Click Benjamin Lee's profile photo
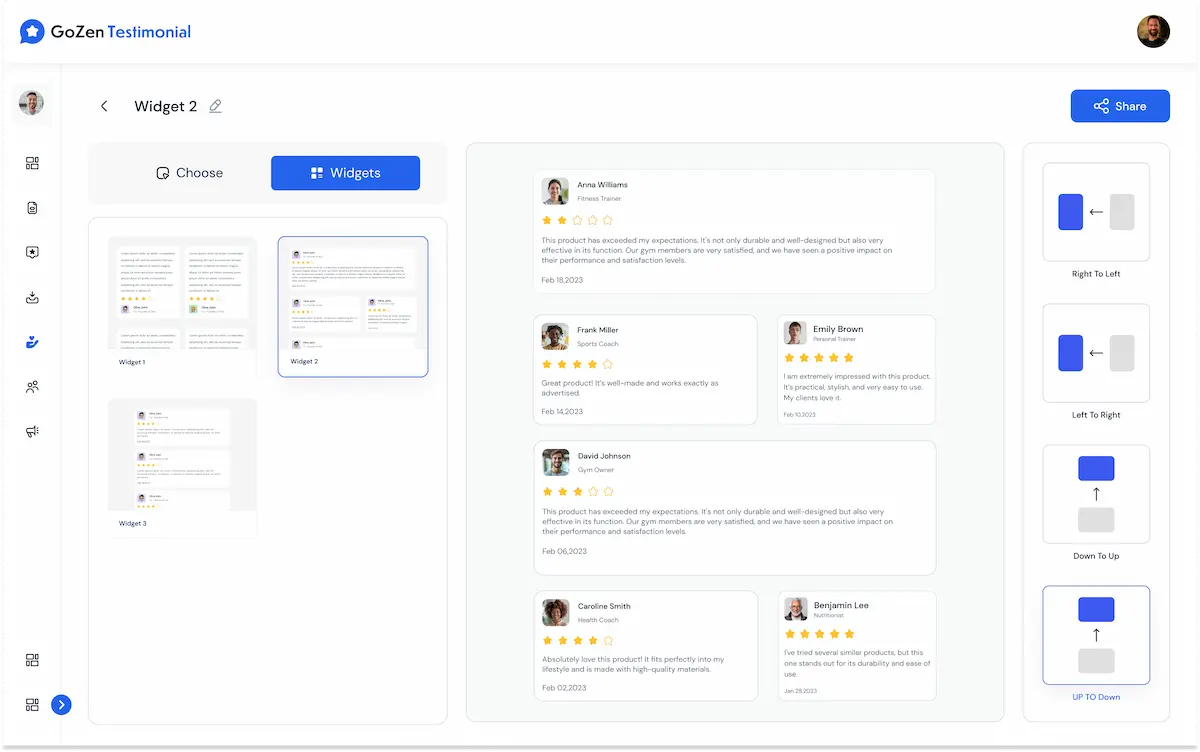 click(x=795, y=609)
